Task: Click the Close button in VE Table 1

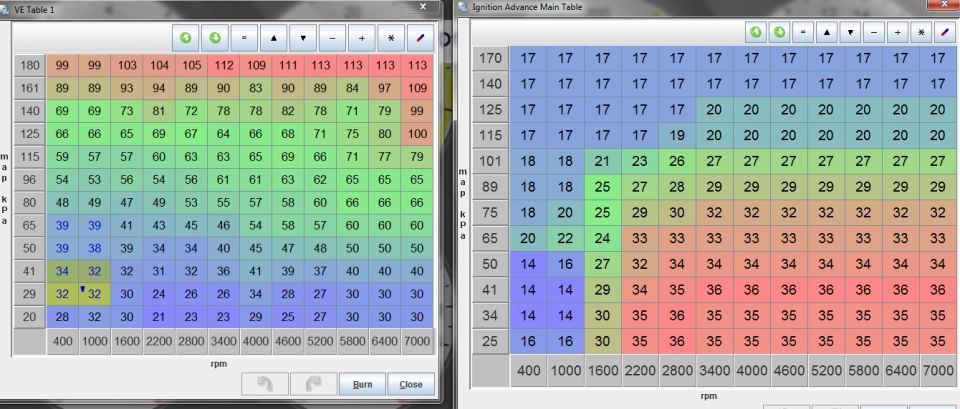Action: 411,384
